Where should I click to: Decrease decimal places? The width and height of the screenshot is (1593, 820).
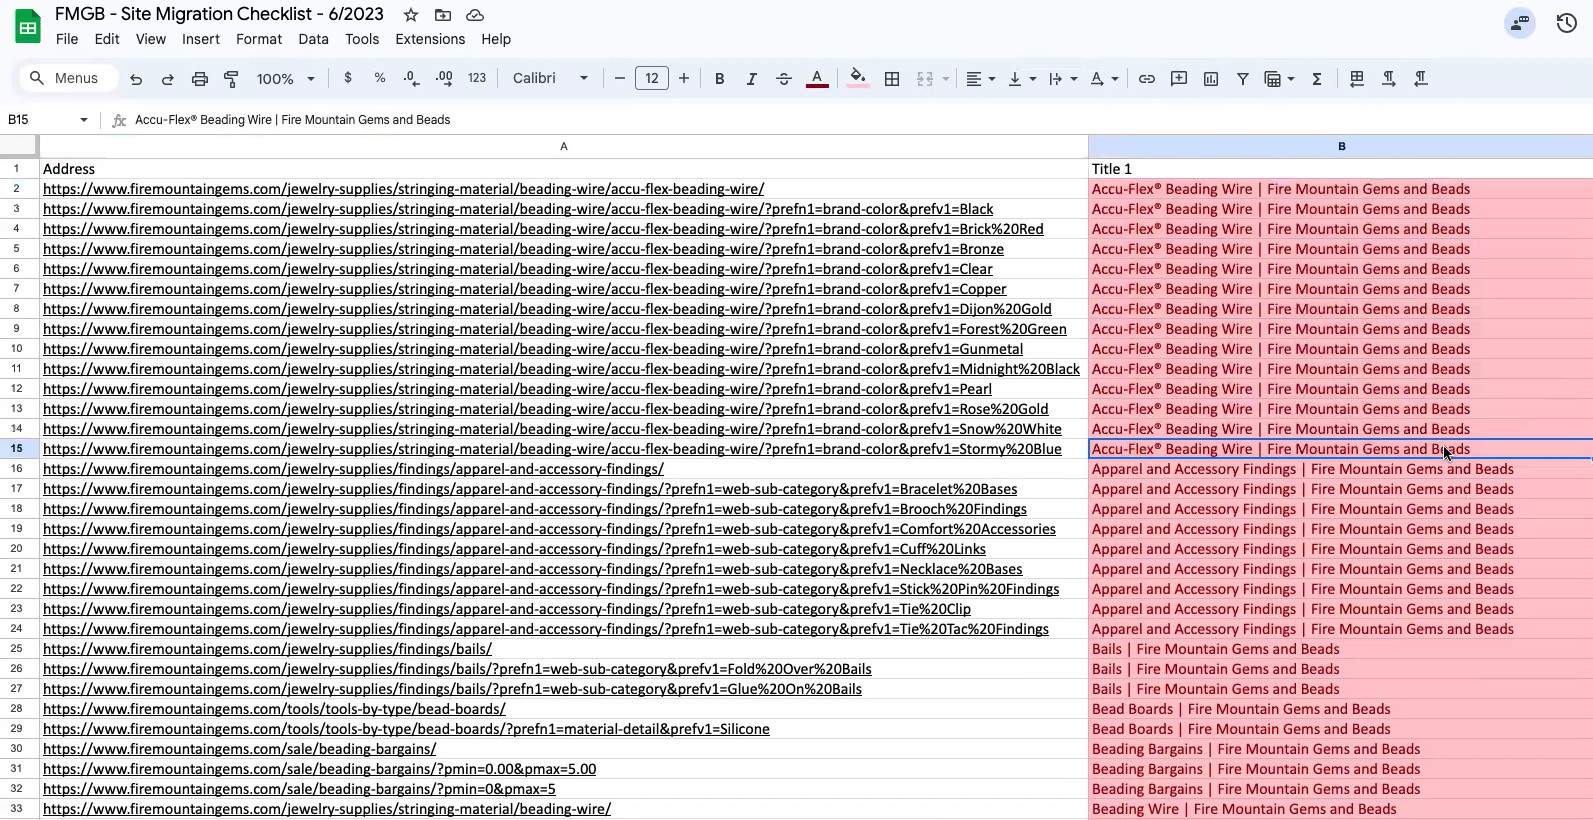click(x=412, y=78)
